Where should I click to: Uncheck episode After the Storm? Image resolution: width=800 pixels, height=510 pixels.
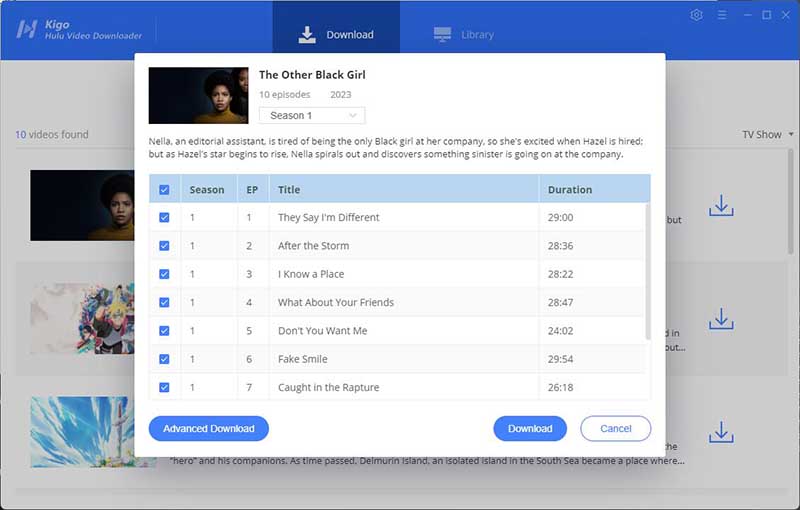pos(164,246)
